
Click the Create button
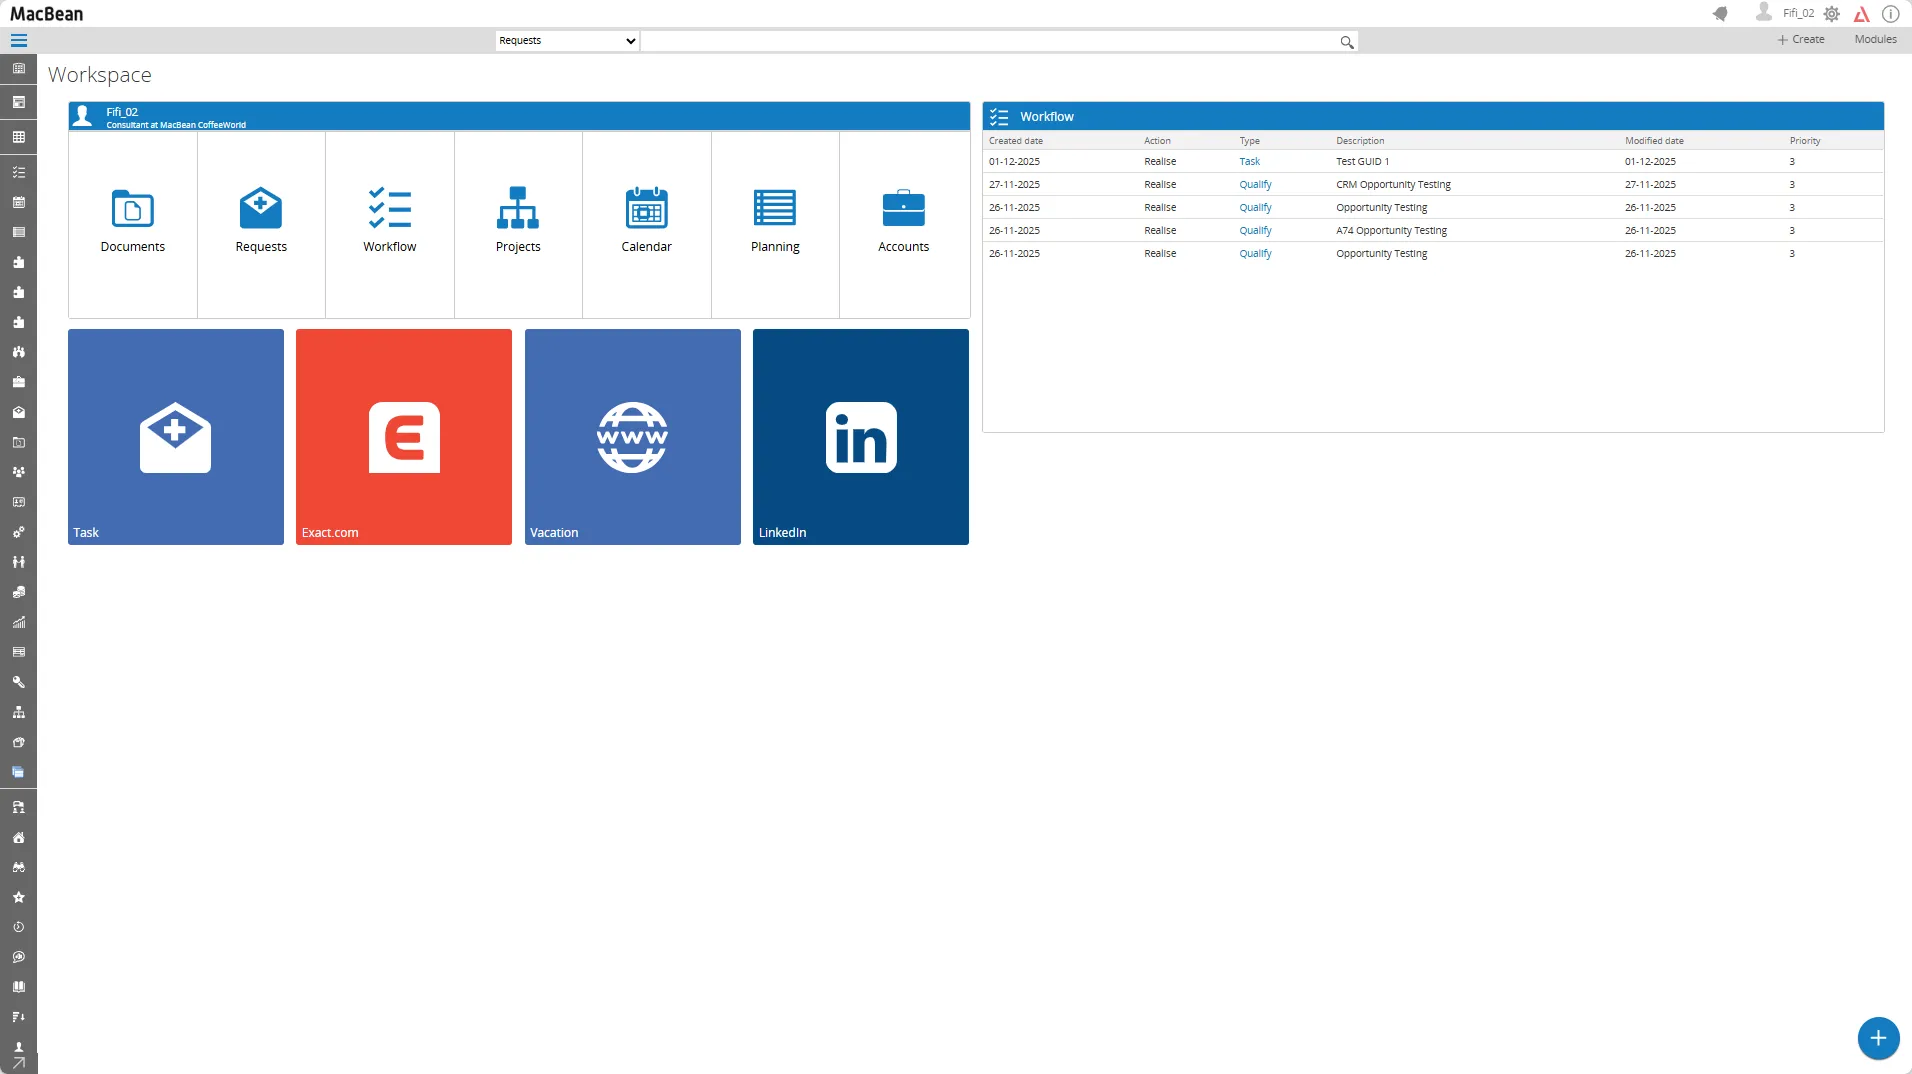click(x=1801, y=40)
